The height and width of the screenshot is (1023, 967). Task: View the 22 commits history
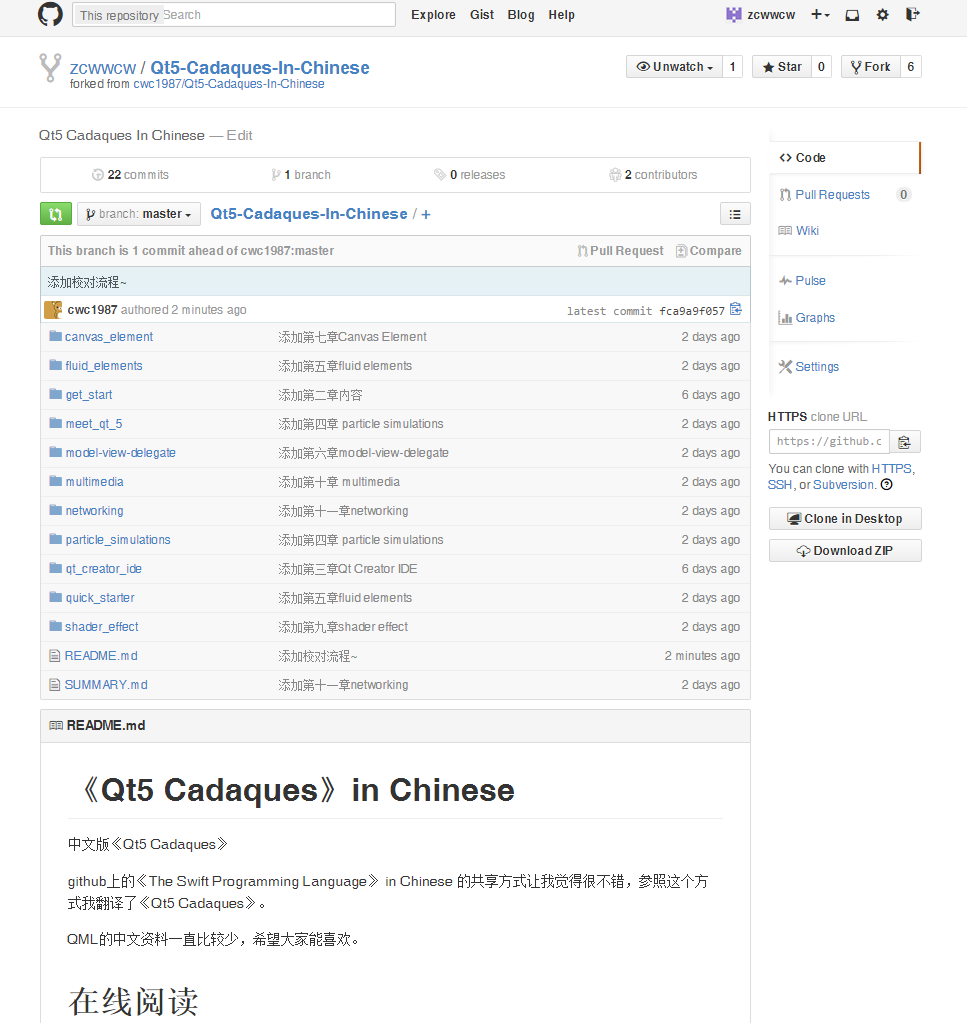[x=130, y=175]
